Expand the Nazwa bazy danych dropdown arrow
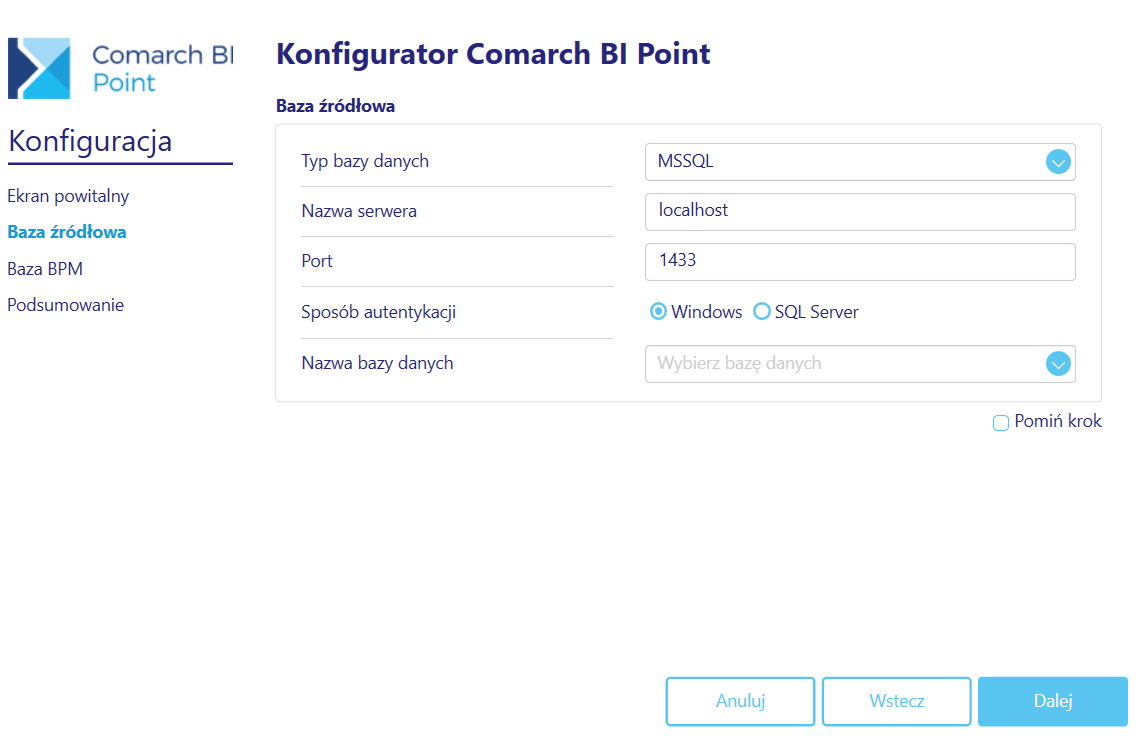 [x=1058, y=364]
